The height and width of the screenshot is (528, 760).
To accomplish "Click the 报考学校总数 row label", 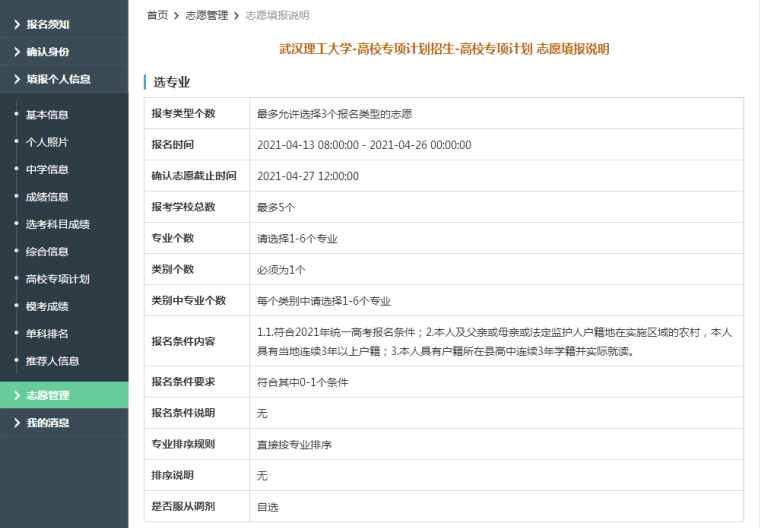I will click(x=183, y=207).
